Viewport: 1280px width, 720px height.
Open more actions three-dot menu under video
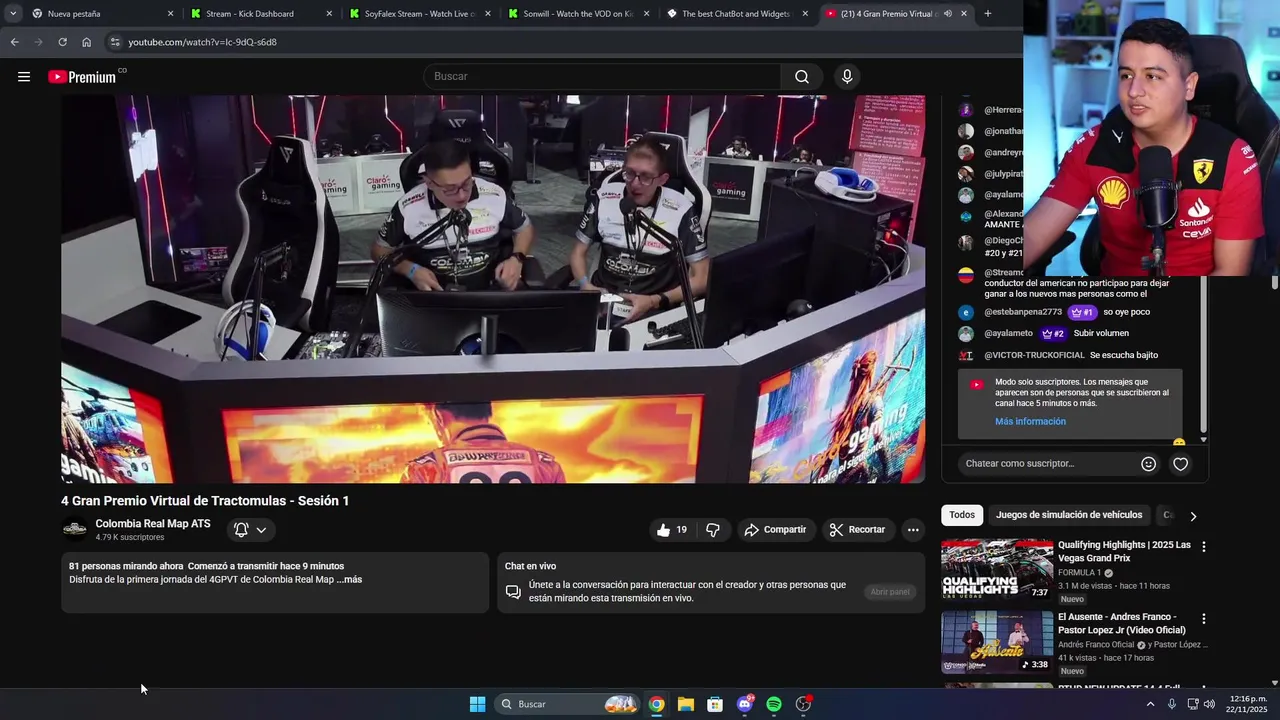(x=913, y=530)
